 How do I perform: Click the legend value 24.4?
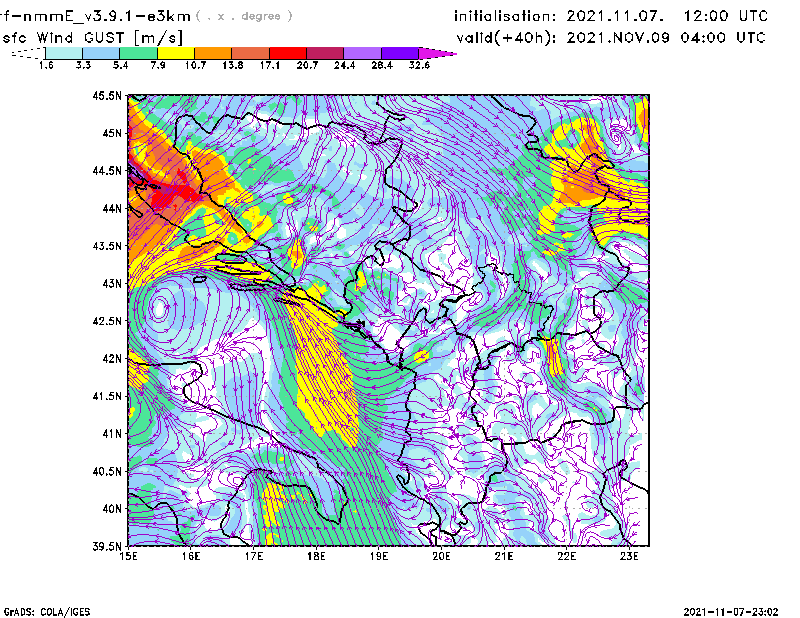pos(344,65)
